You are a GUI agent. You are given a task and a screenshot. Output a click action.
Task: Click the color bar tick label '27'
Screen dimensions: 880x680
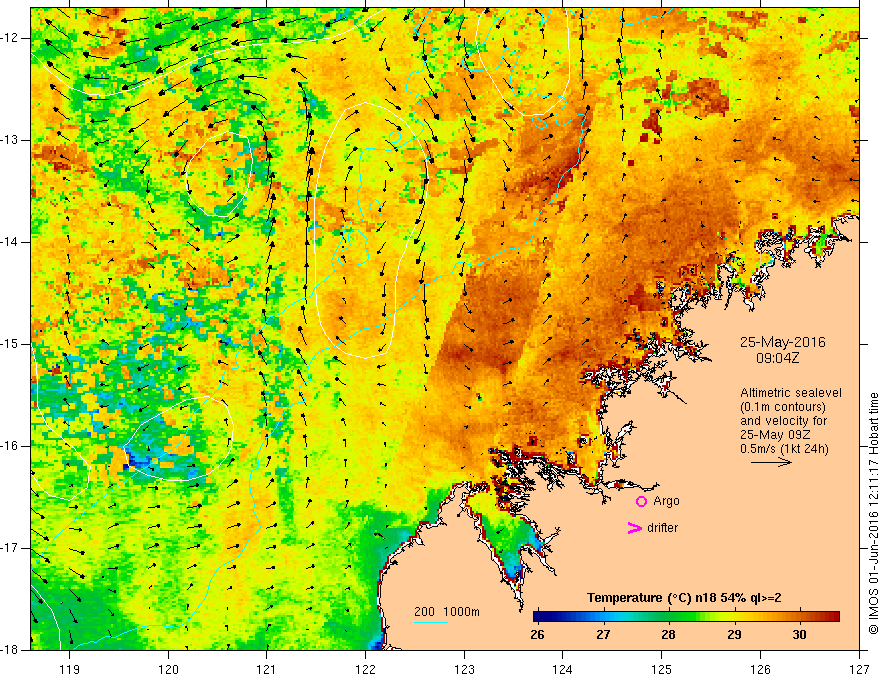pyautogui.click(x=603, y=635)
